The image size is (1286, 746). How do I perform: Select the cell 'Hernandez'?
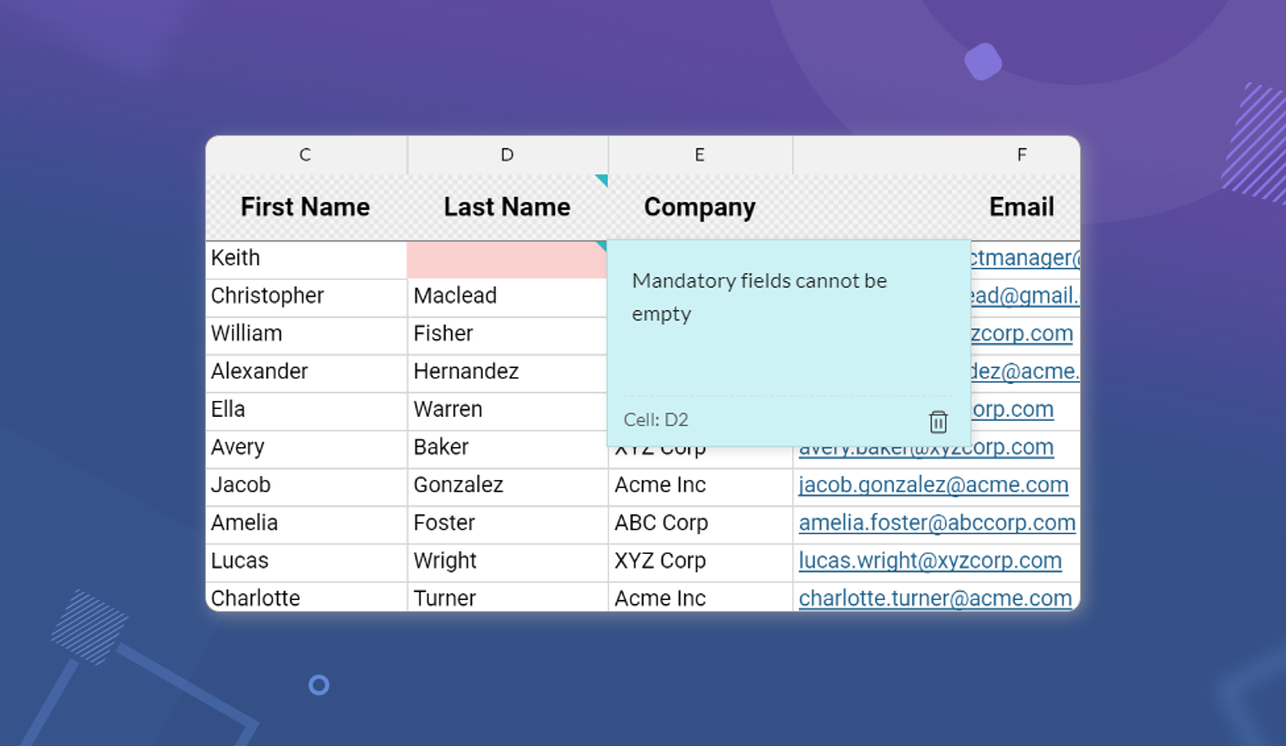click(508, 373)
